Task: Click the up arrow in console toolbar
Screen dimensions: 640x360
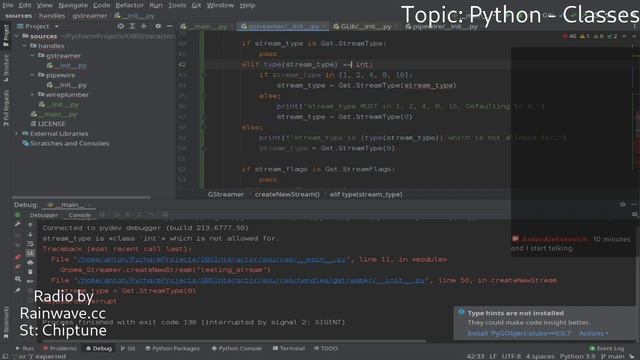Action: pos(30,225)
